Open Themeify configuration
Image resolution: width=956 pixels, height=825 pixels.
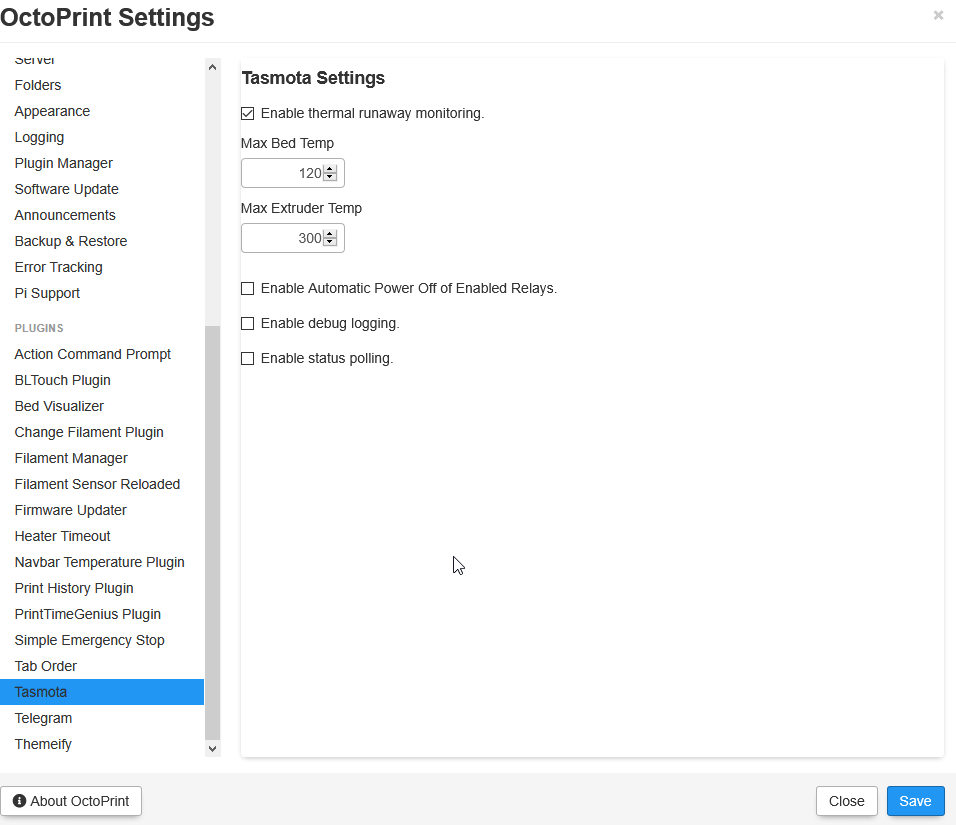pyautogui.click(x=42, y=744)
